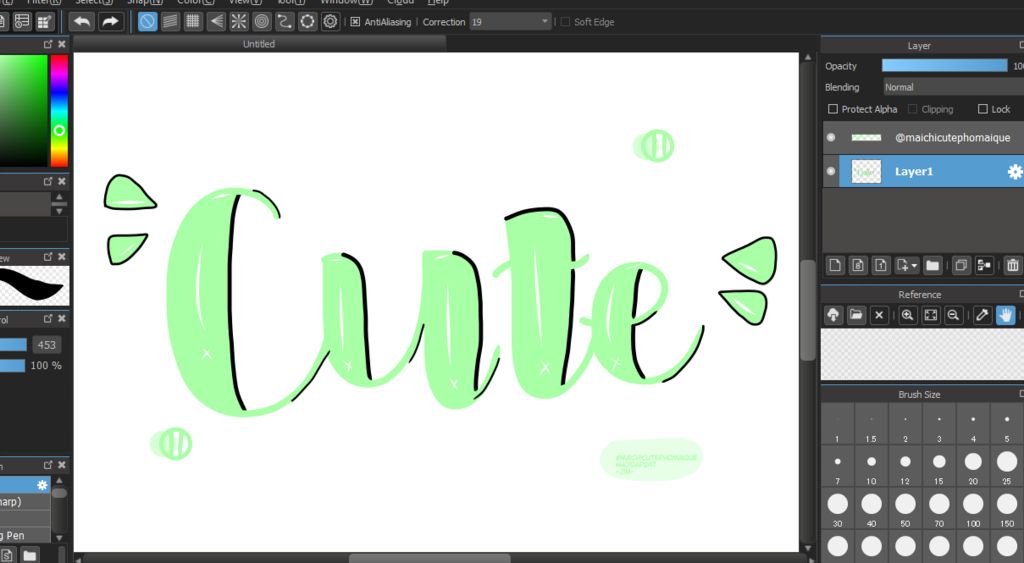Enable the curve snap icon
This screenshot has height=563, width=1024.
click(x=284, y=22)
